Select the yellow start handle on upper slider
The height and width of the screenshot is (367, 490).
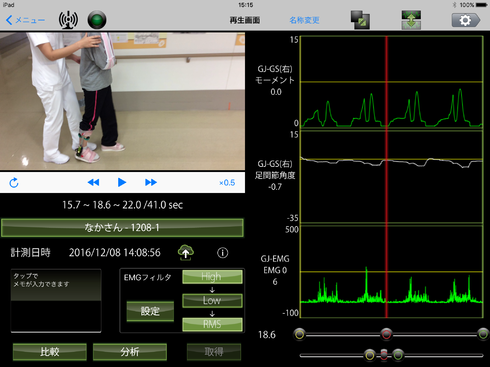(300, 334)
